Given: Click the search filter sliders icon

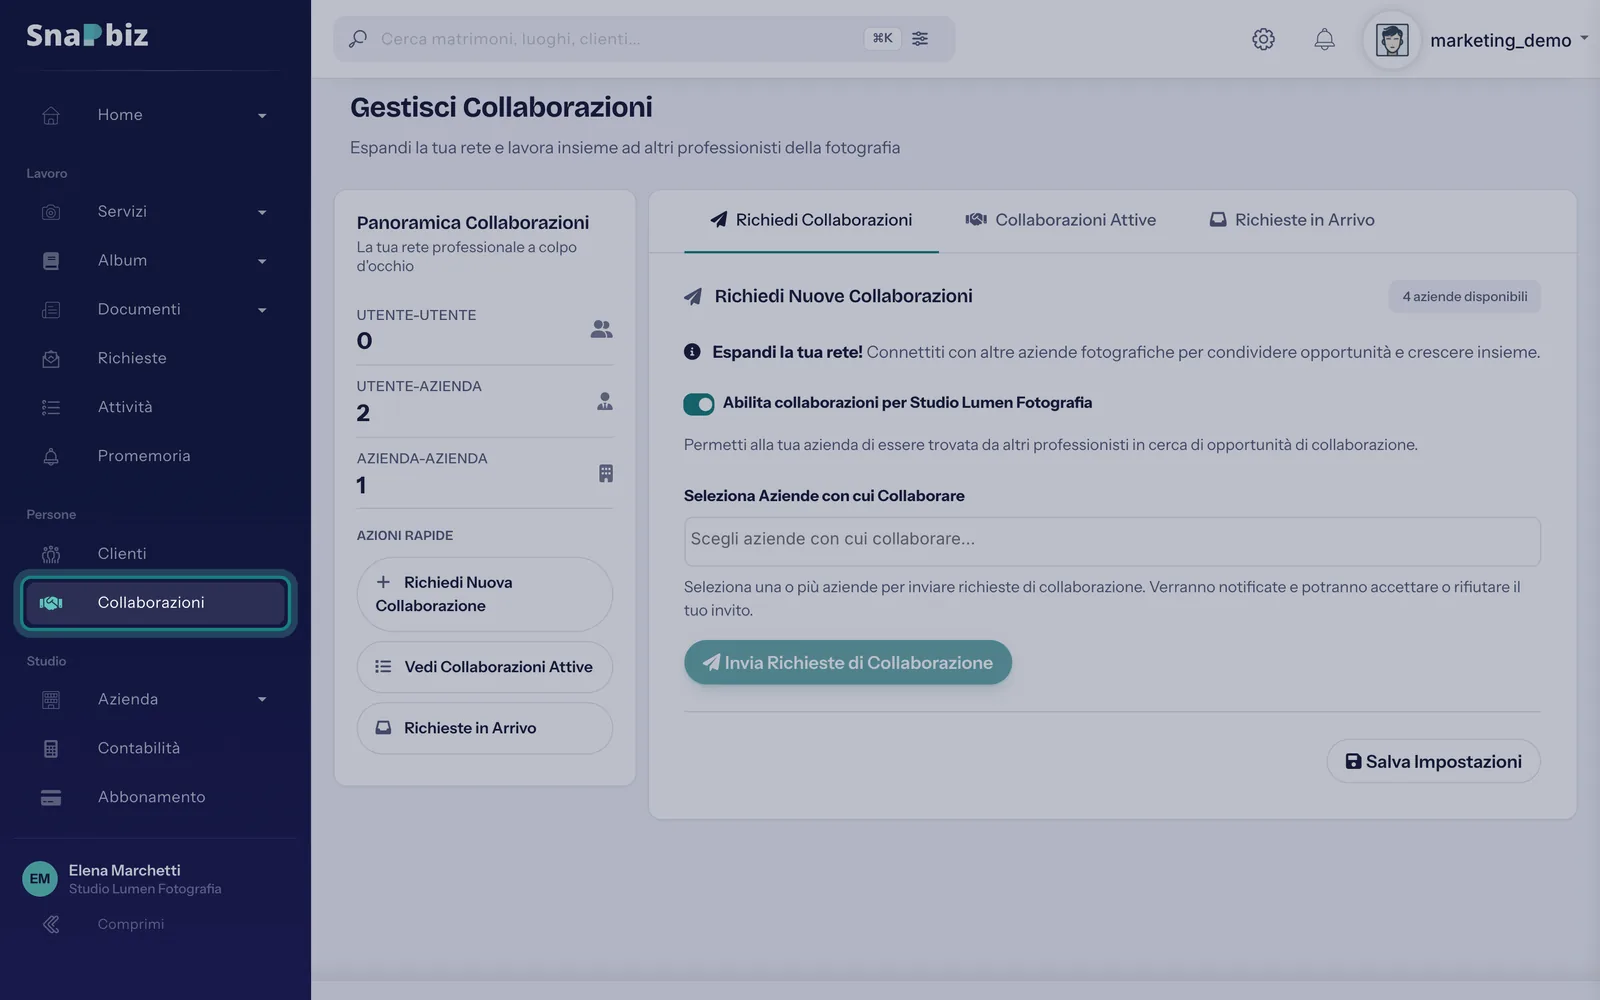Looking at the screenshot, I should coord(920,38).
